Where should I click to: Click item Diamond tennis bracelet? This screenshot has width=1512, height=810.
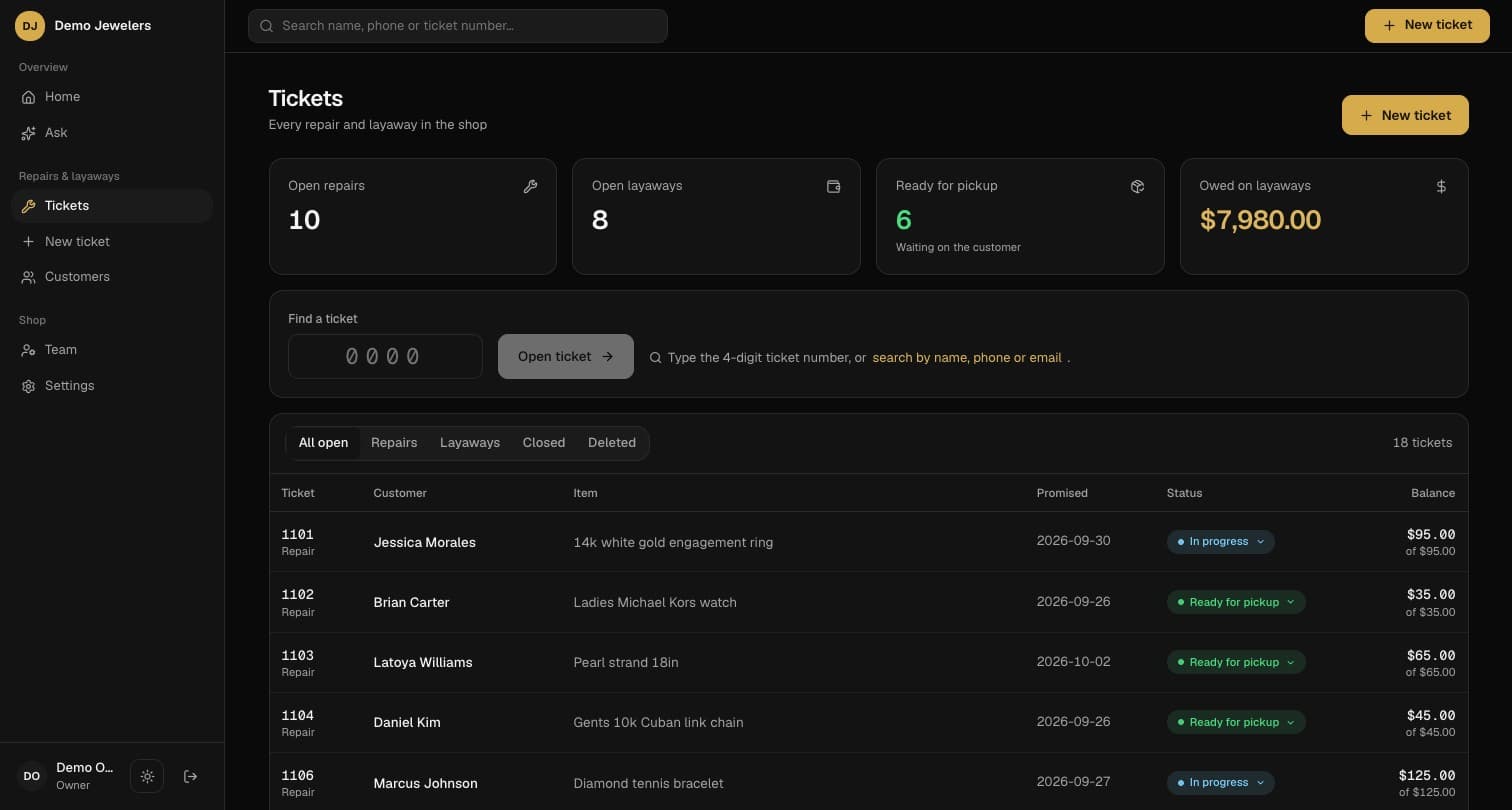coord(648,784)
